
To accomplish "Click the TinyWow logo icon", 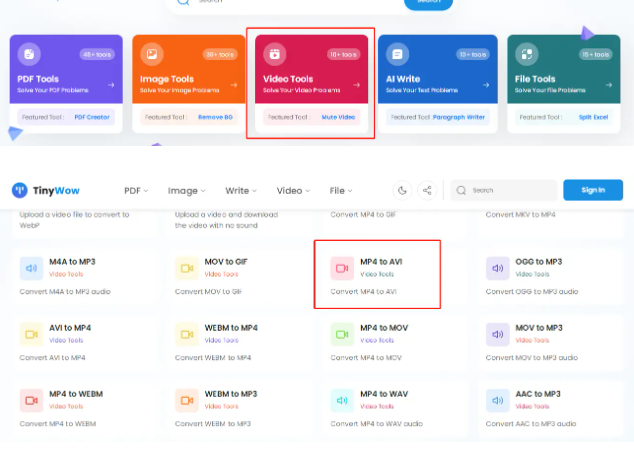I will tap(19, 190).
